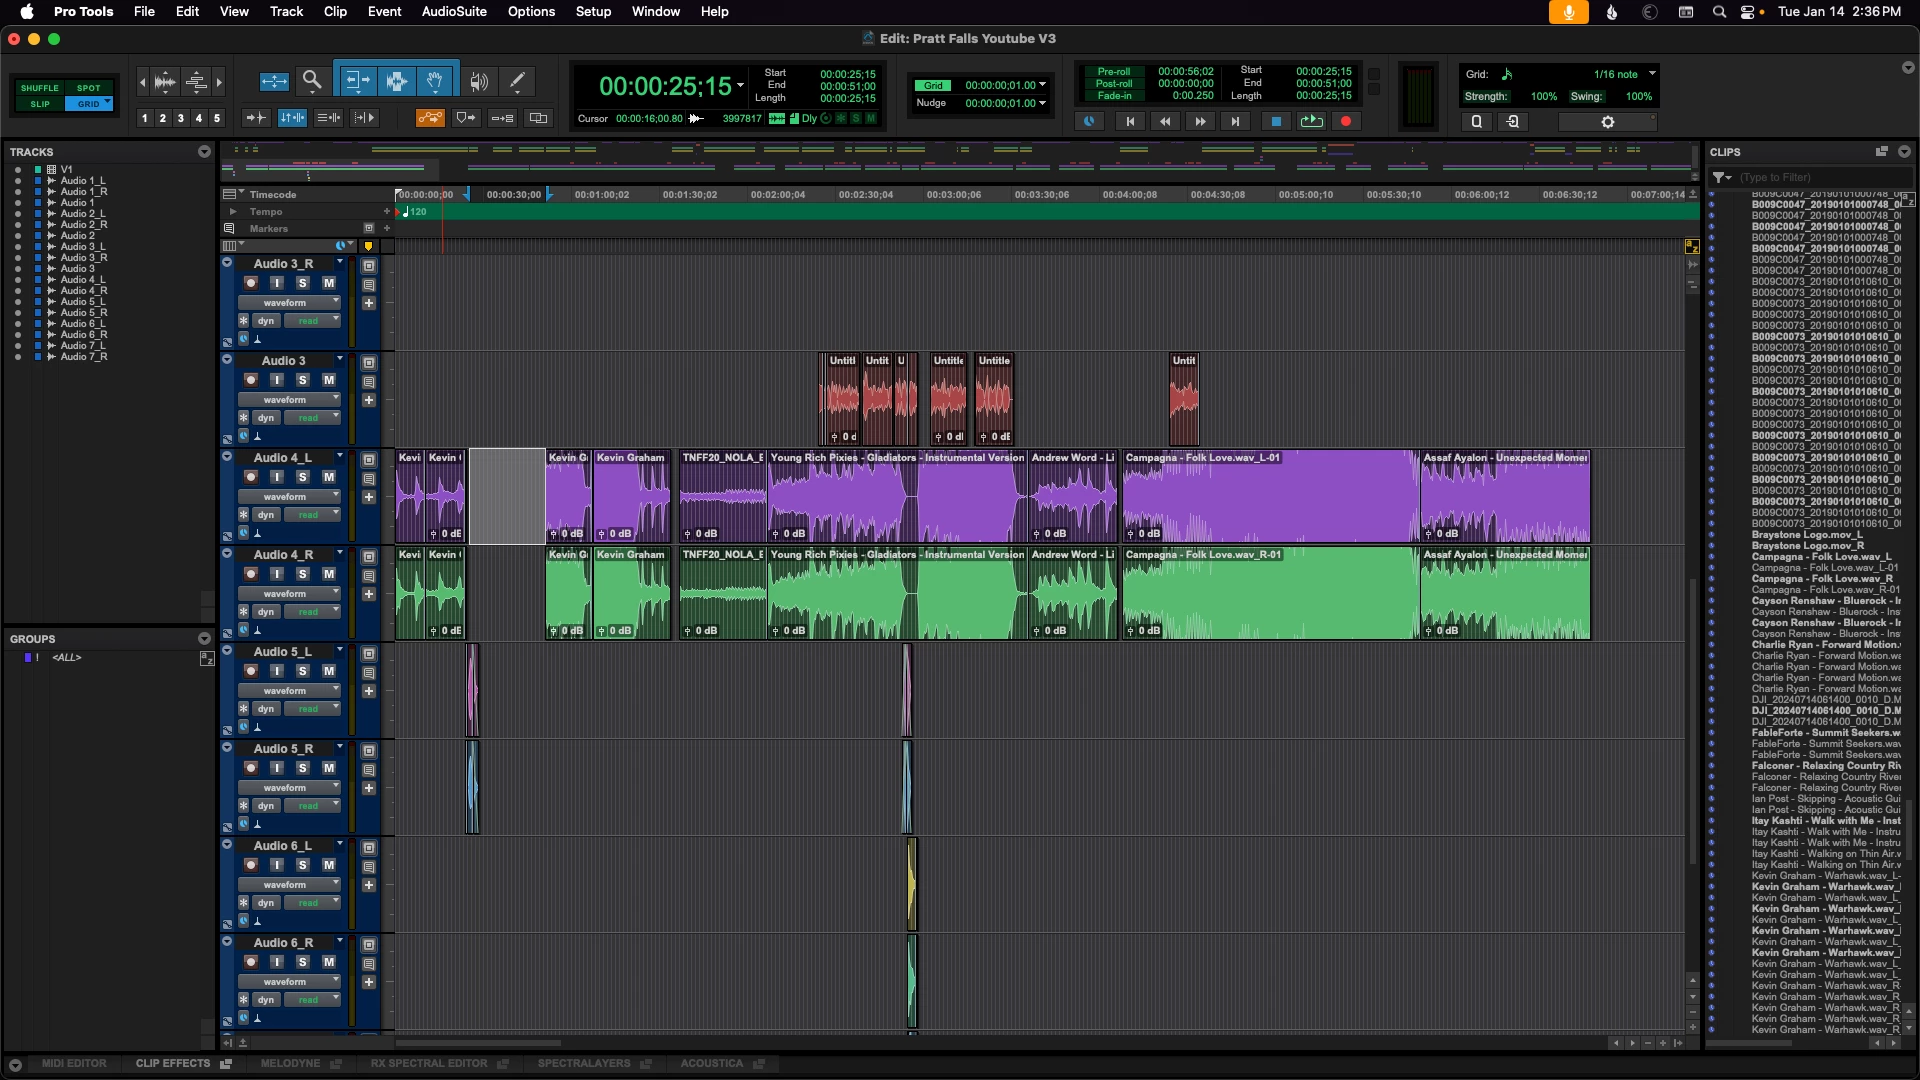1920x1080 pixels.
Task: Solo the Audio 4_L track
Action: click(302, 477)
